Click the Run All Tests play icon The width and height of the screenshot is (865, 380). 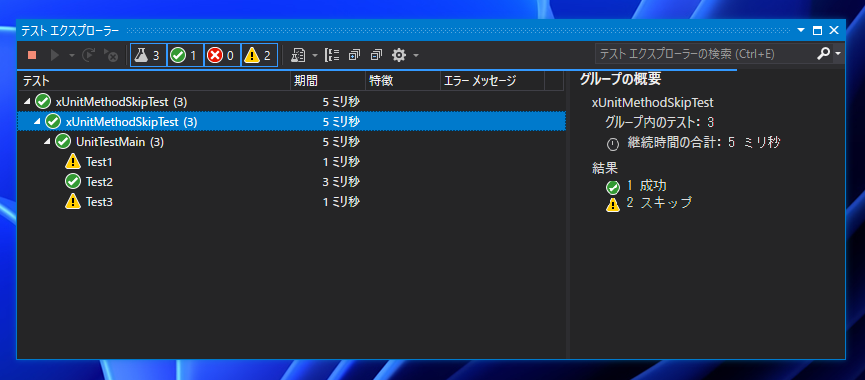[x=55, y=55]
